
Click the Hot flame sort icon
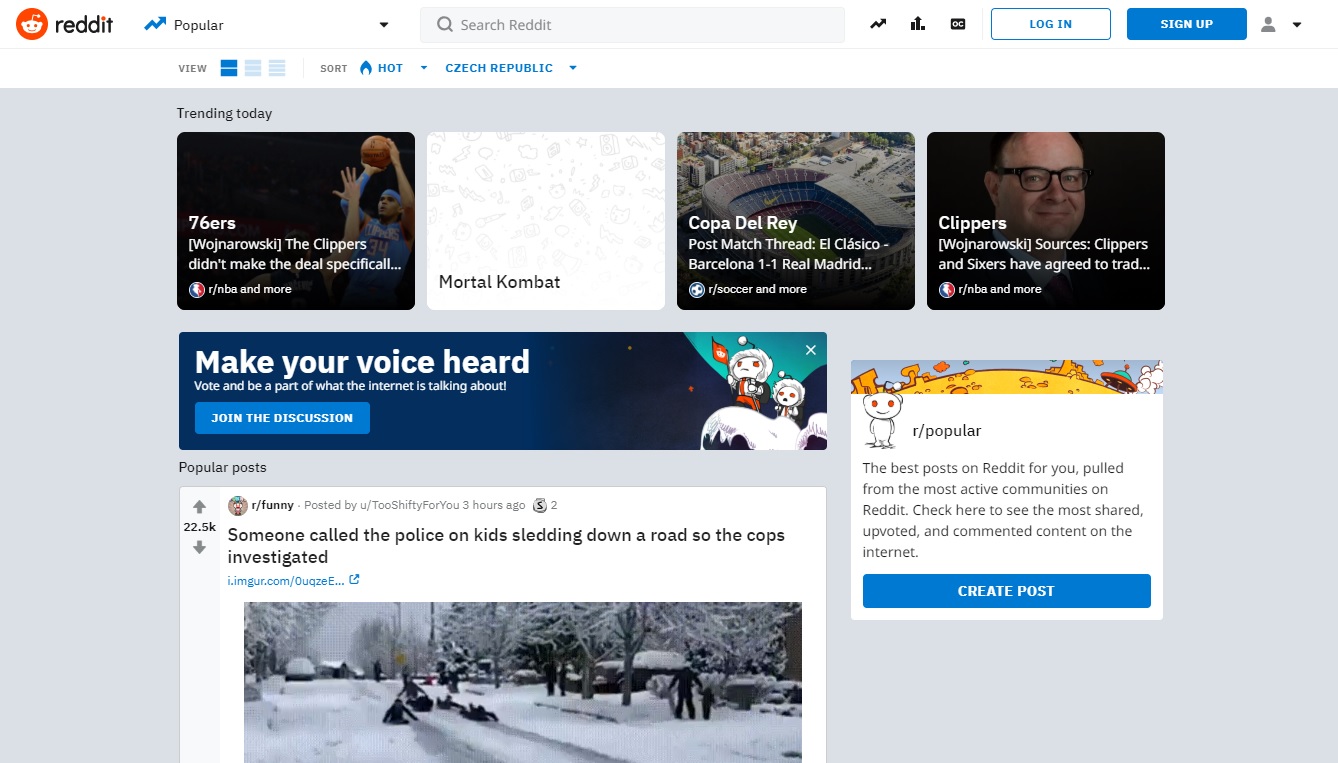(x=366, y=68)
